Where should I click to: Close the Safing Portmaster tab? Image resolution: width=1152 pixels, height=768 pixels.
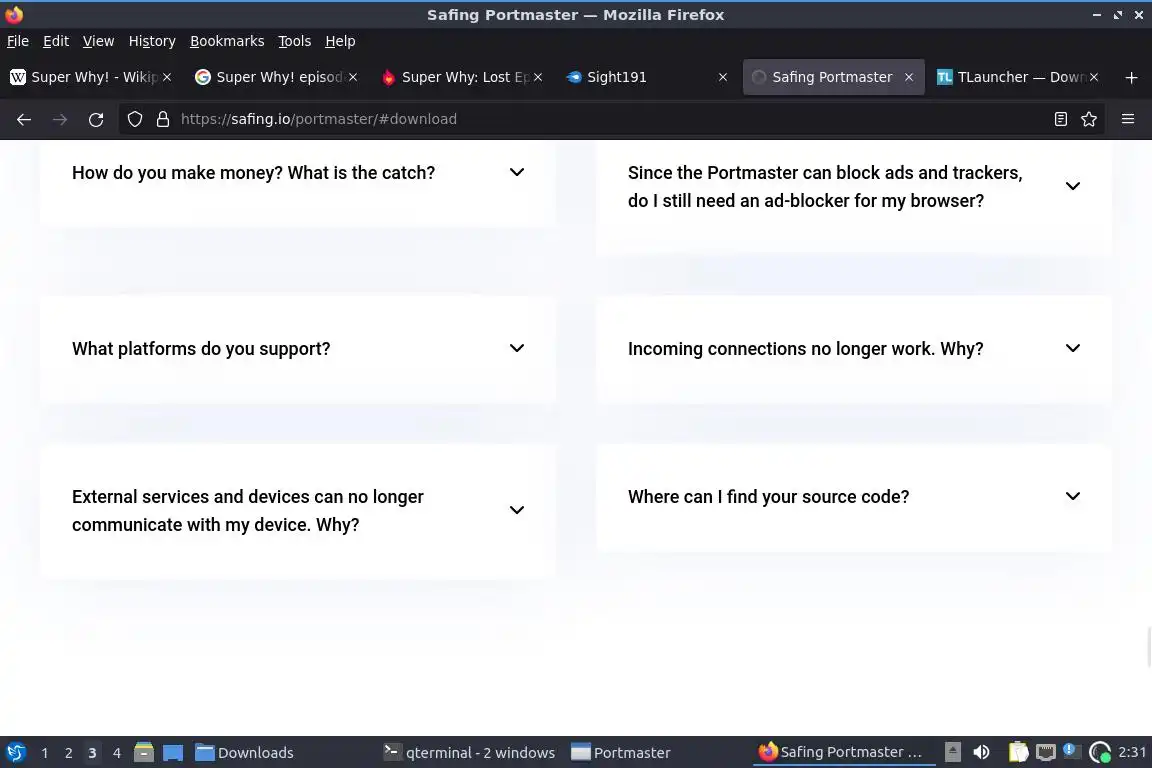click(x=909, y=77)
